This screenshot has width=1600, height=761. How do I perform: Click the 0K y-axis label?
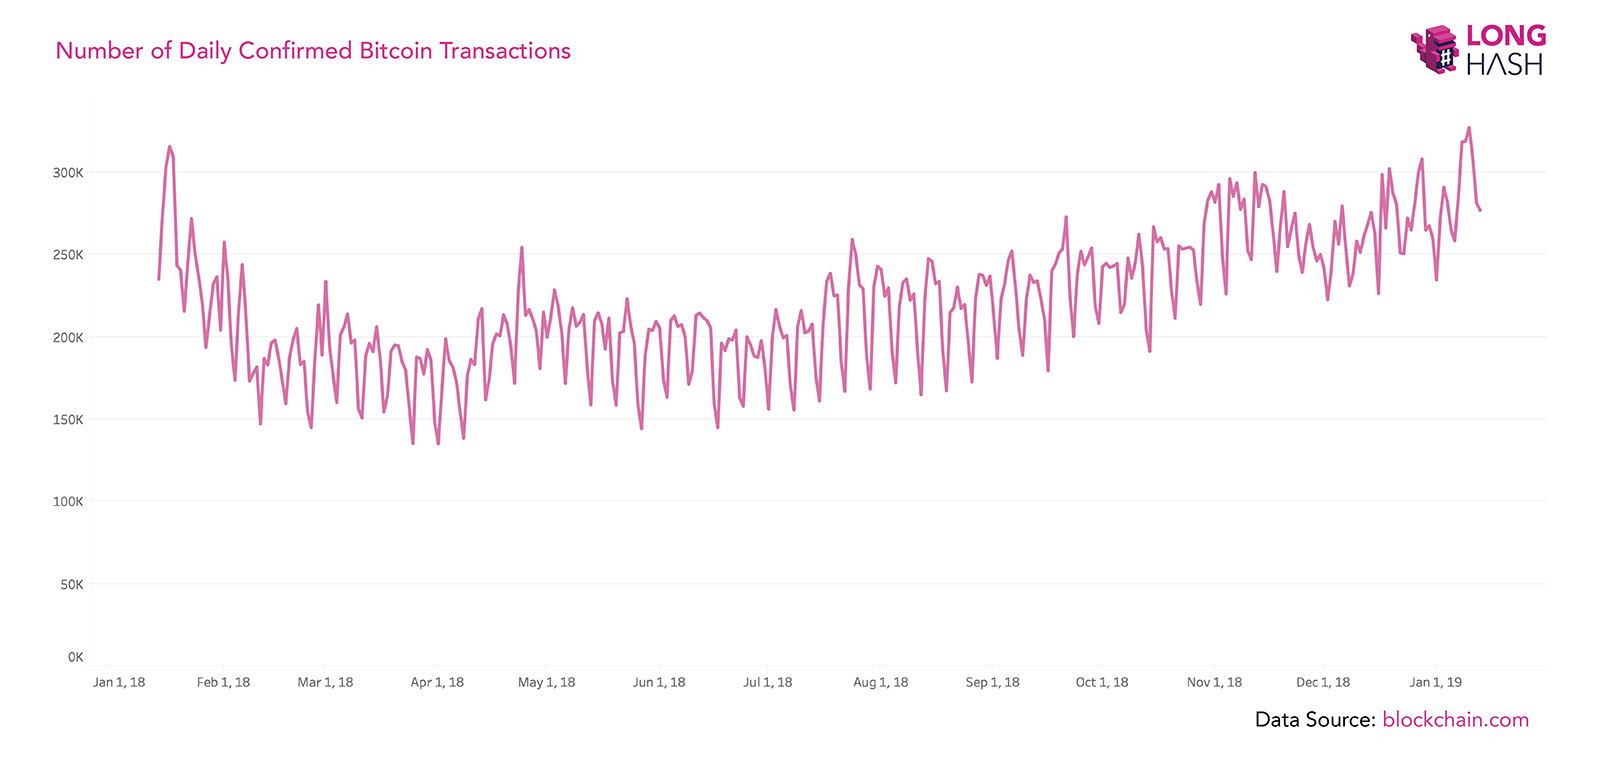75,658
